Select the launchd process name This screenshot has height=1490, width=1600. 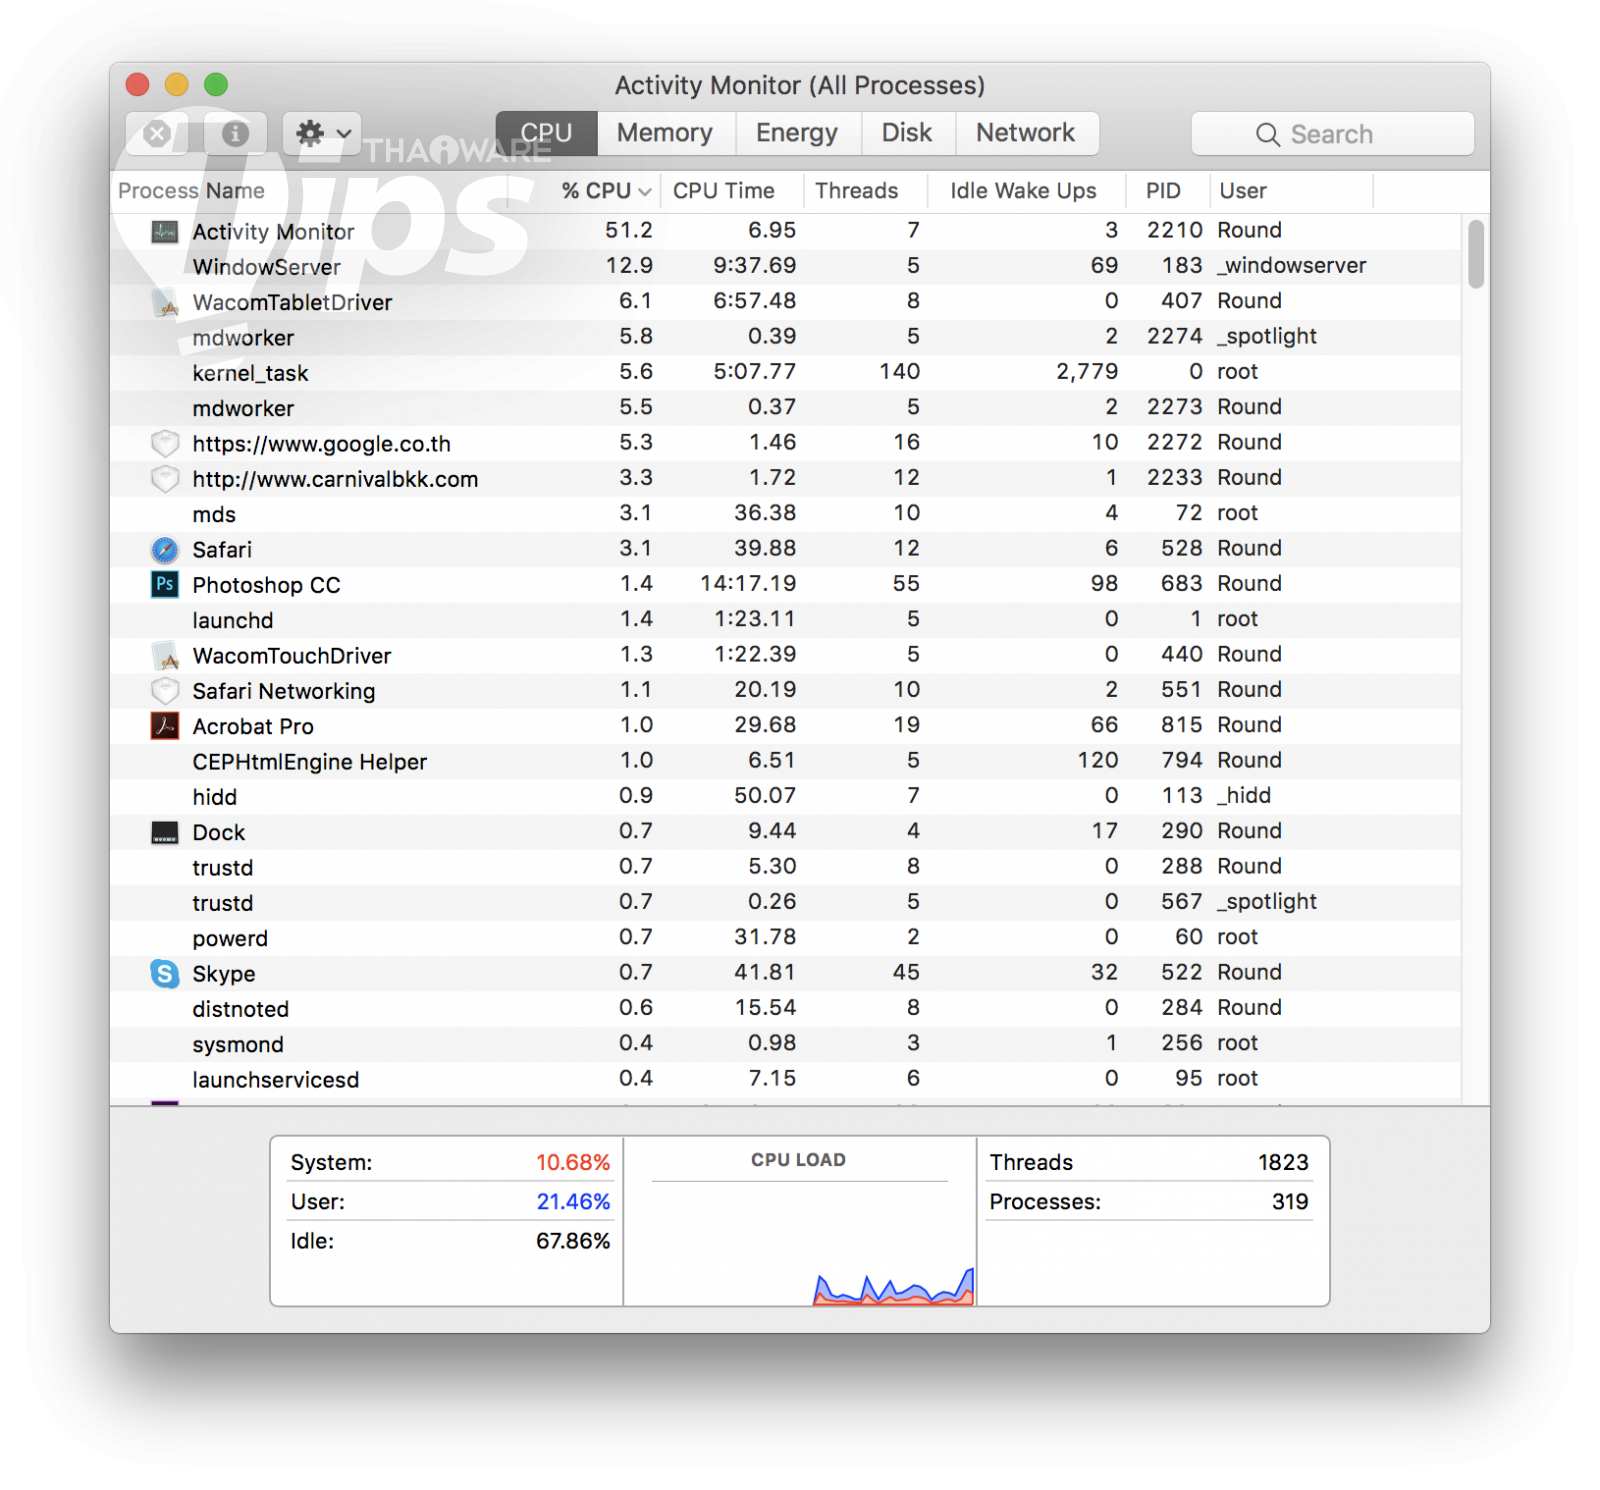[233, 620]
